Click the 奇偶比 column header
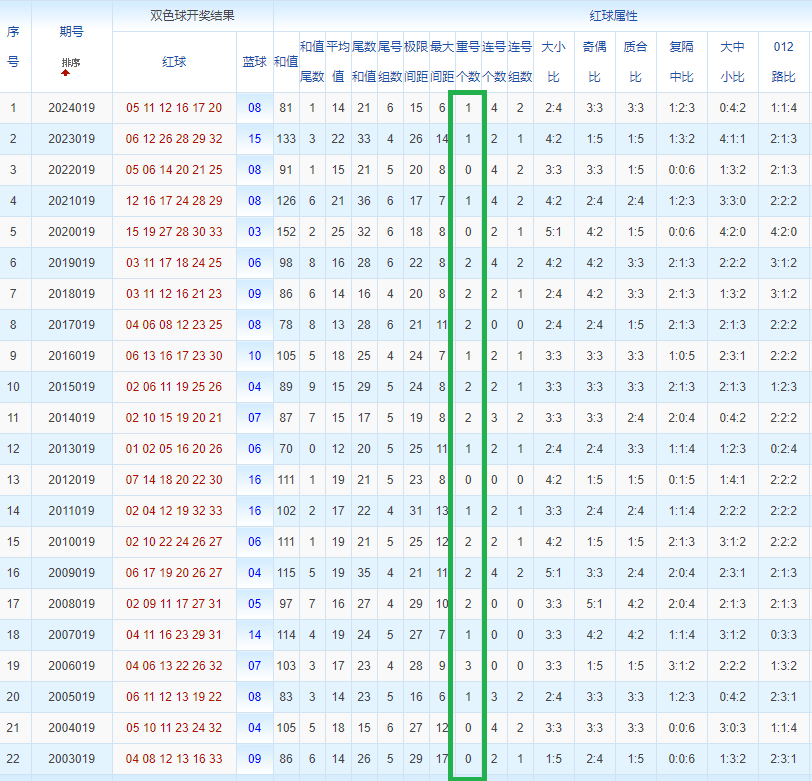This screenshot has width=812, height=781. coord(594,62)
